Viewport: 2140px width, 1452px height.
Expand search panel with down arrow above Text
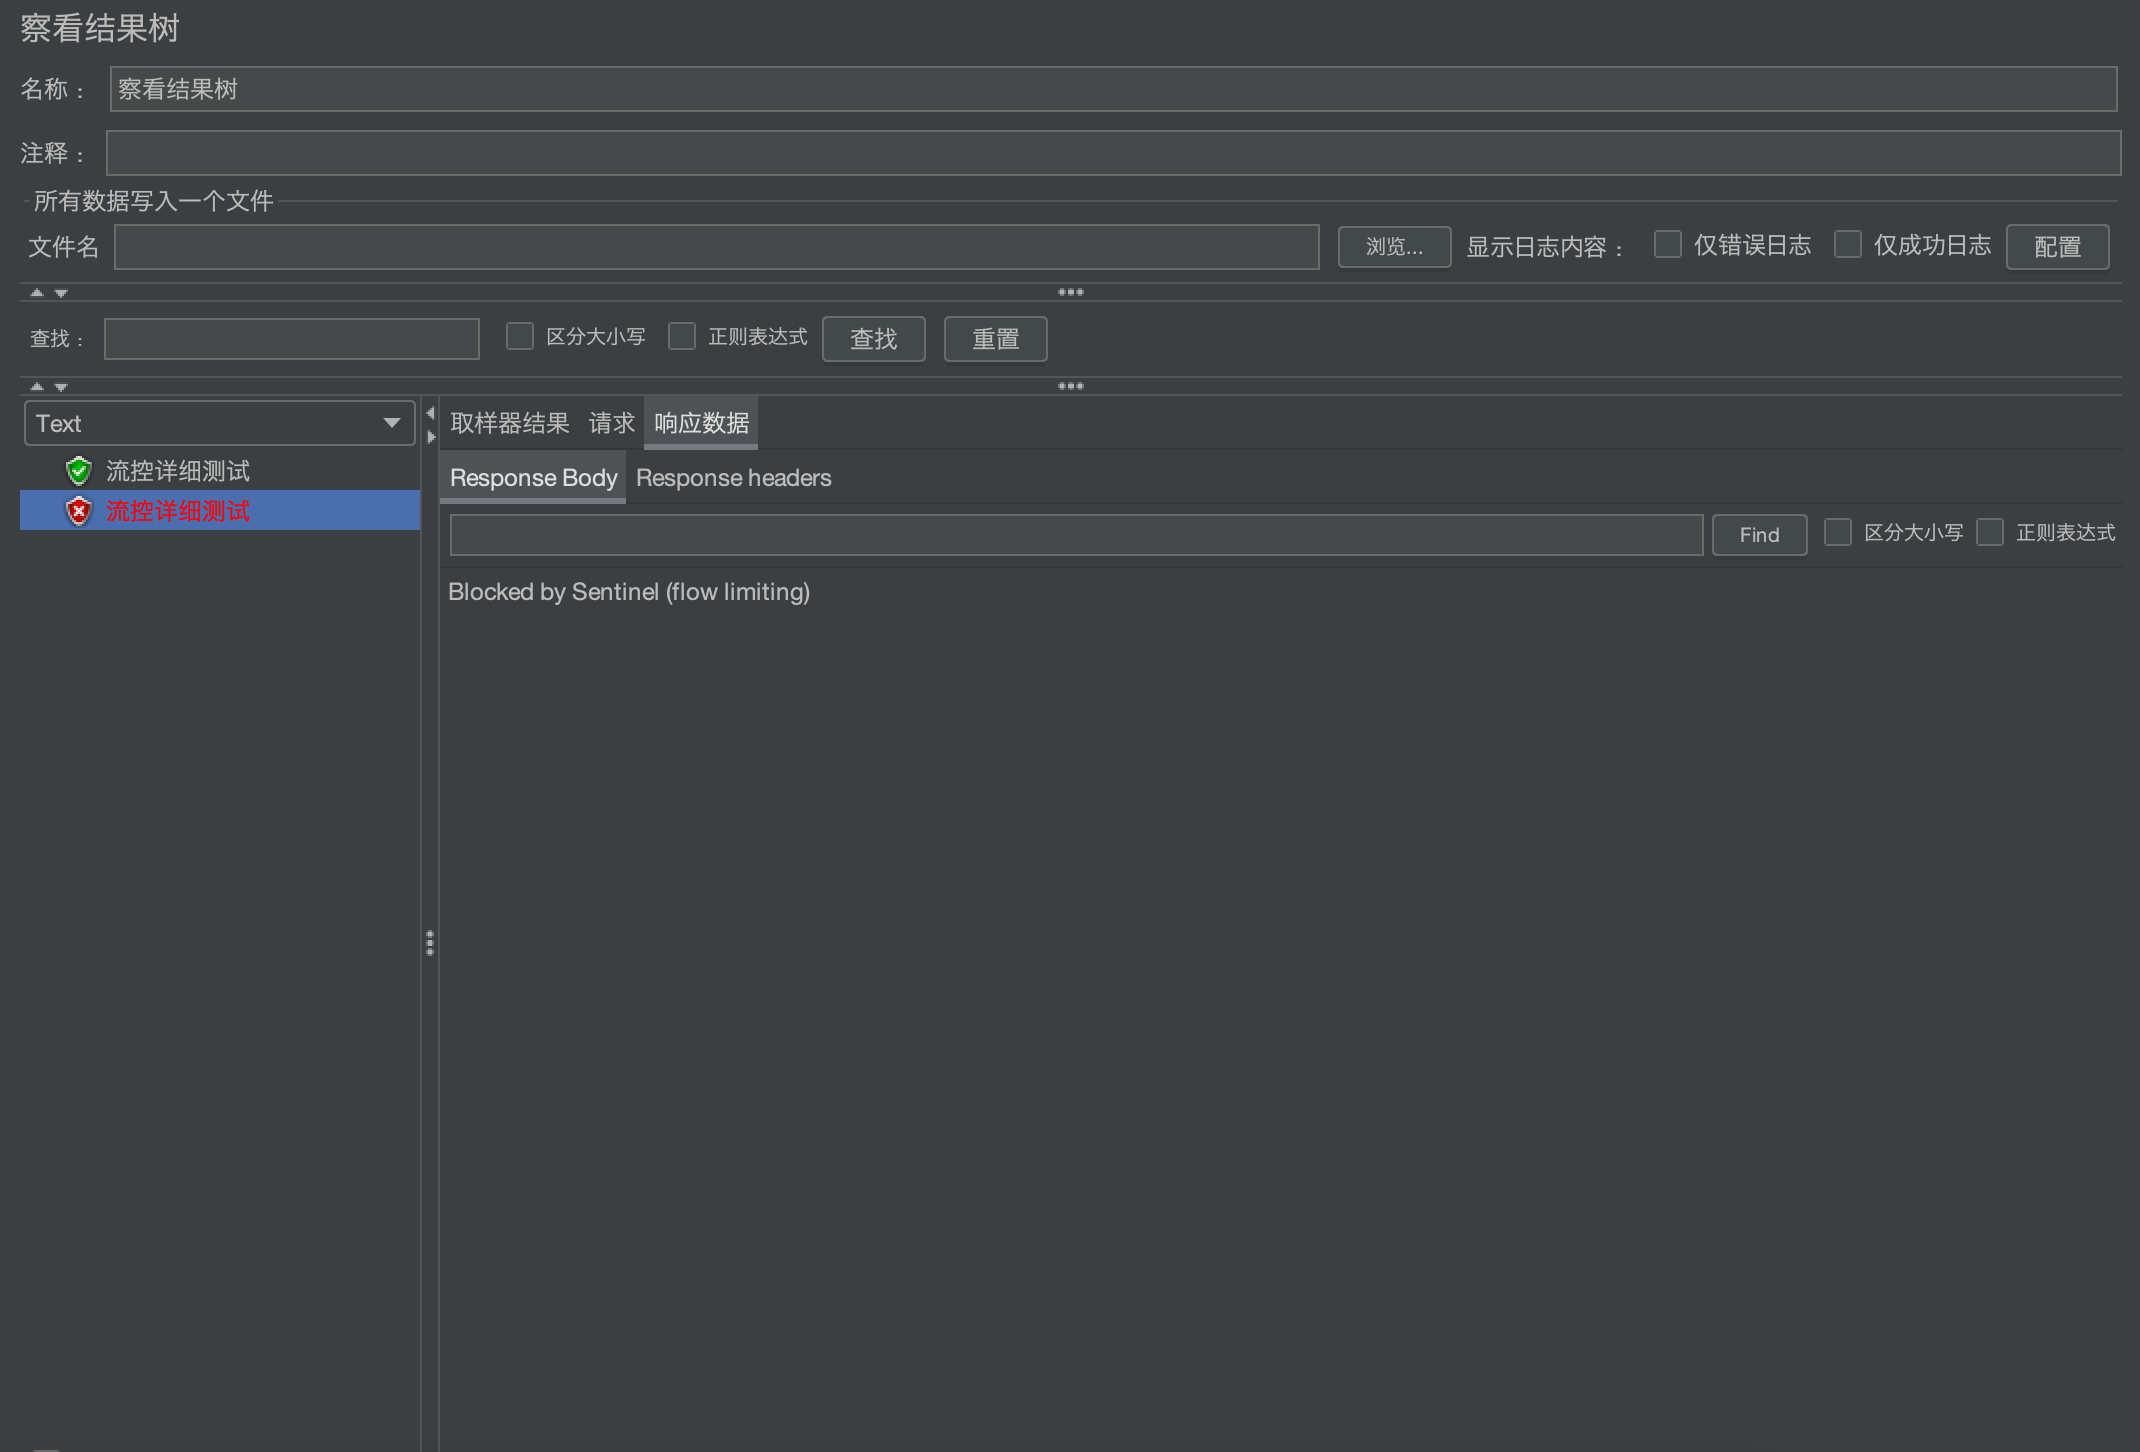[61, 387]
